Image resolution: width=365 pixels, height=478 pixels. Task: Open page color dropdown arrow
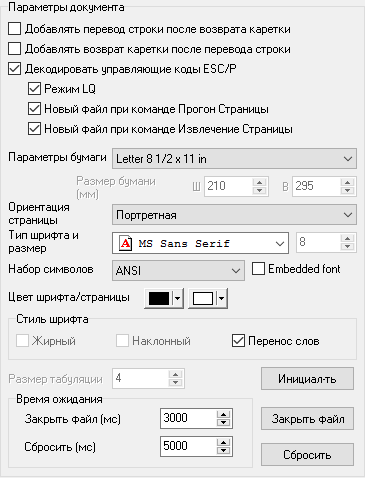pos(221,298)
